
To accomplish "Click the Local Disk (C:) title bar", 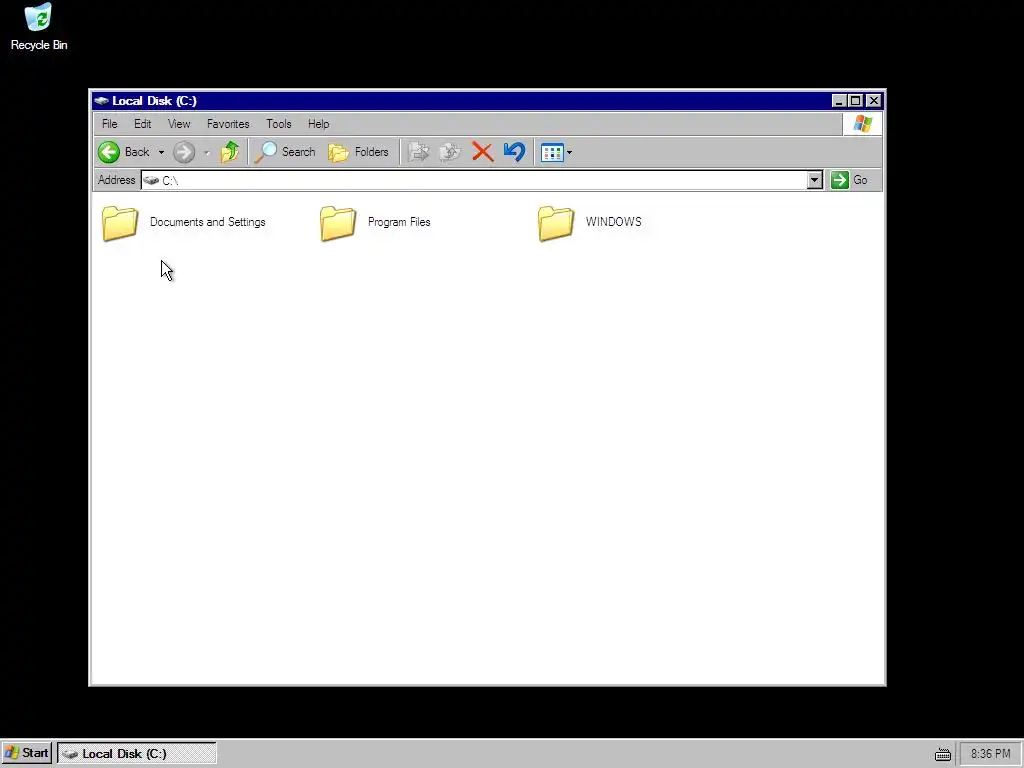I will tap(487, 101).
